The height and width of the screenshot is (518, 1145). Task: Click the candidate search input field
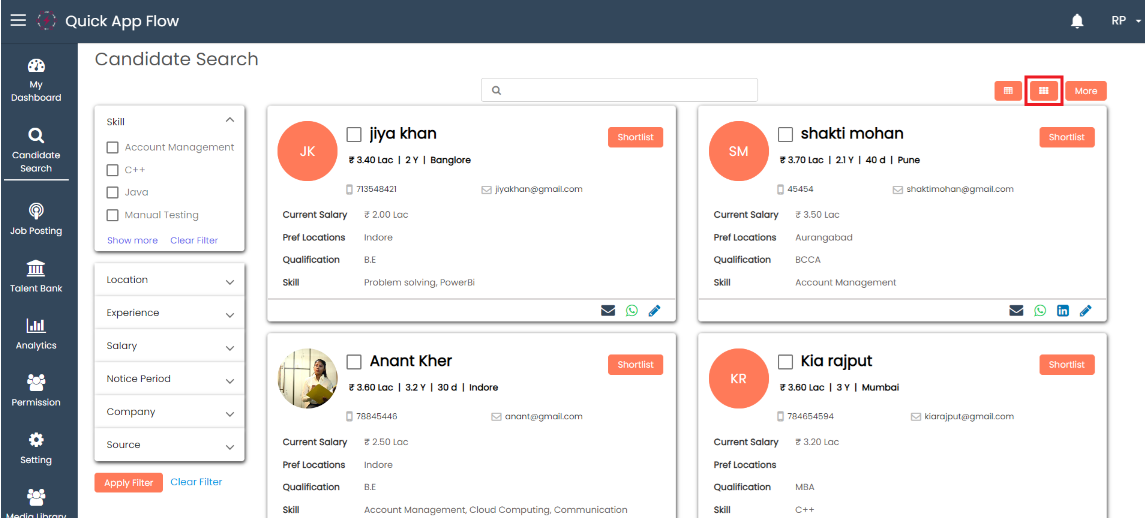coord(620,90)
